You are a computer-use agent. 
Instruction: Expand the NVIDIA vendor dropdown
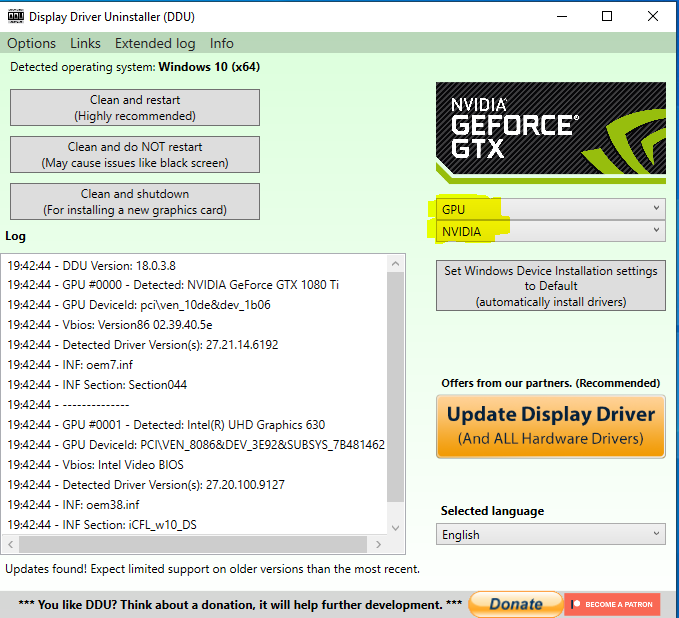(x=550, y=231)
